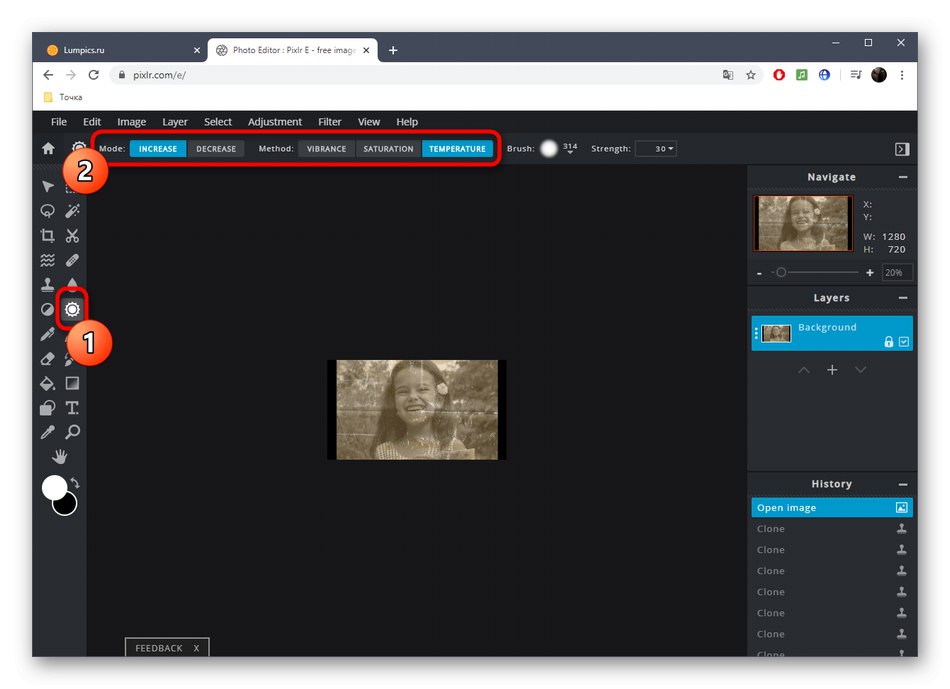Select the Color Picker eyedropper tool
Viewport: 950px width, 689px height.
click(47, 432)
